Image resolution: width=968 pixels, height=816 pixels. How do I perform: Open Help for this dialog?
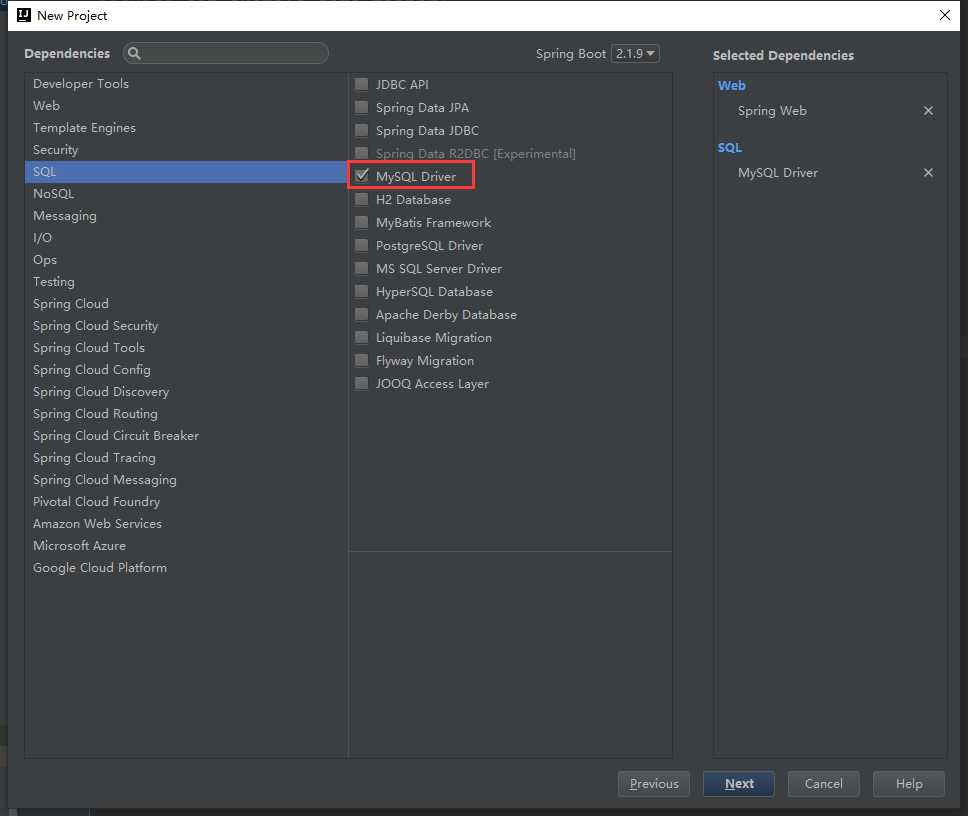[x=909, y=783]
